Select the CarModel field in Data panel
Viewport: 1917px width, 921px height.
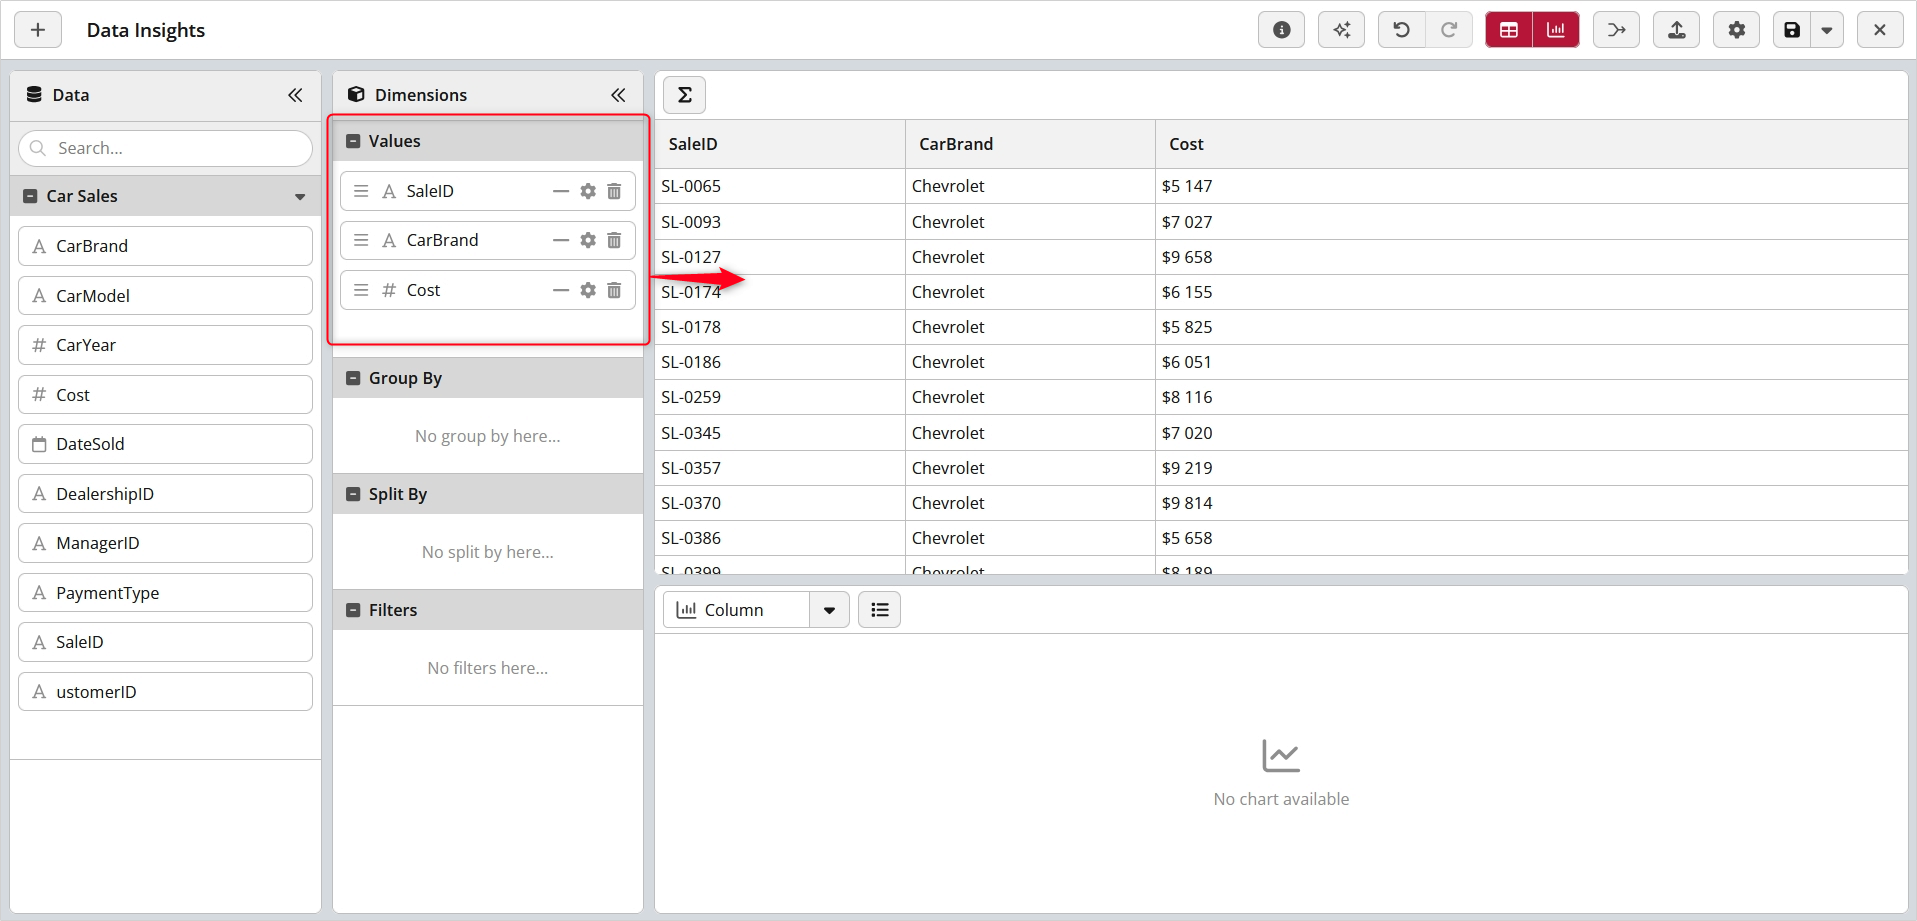click(165, 296)
